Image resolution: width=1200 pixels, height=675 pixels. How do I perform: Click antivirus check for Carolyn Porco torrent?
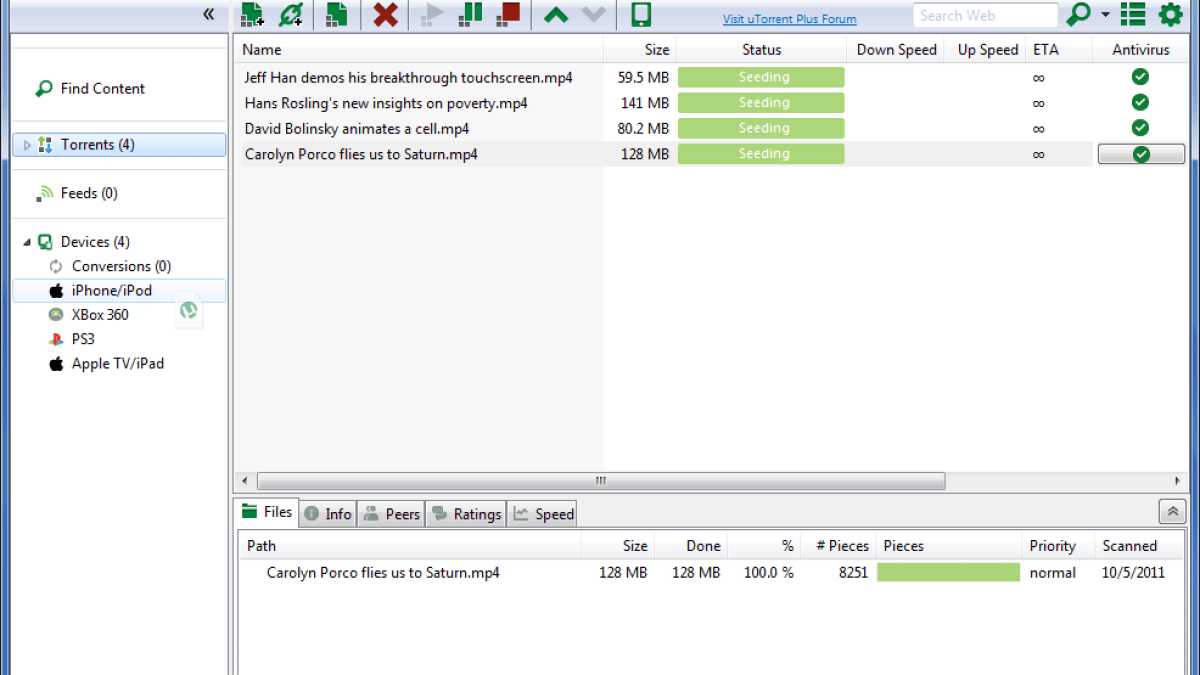pyautogui.click(x=1141, y=154)
